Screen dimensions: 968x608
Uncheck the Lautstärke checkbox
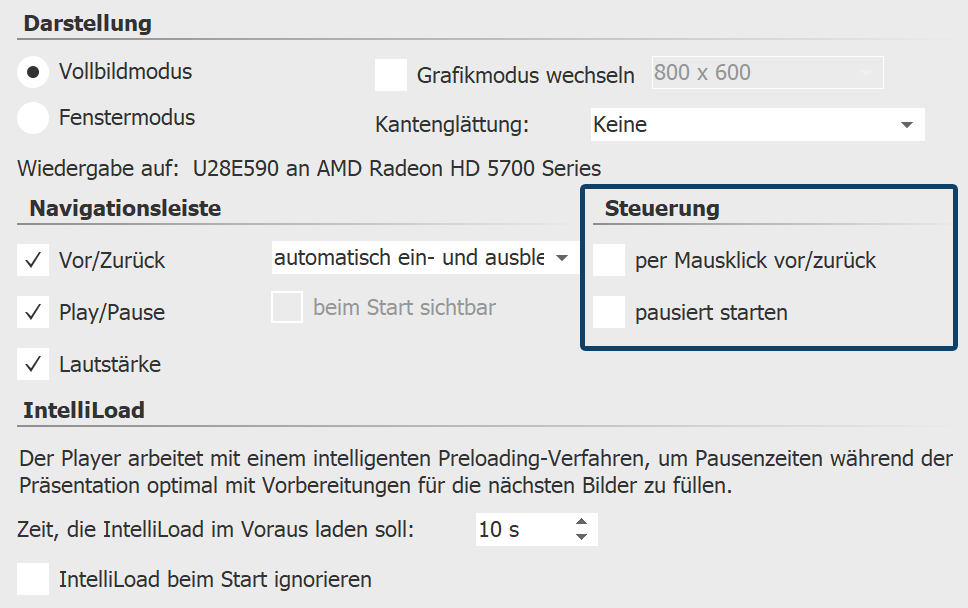point(33,365)
